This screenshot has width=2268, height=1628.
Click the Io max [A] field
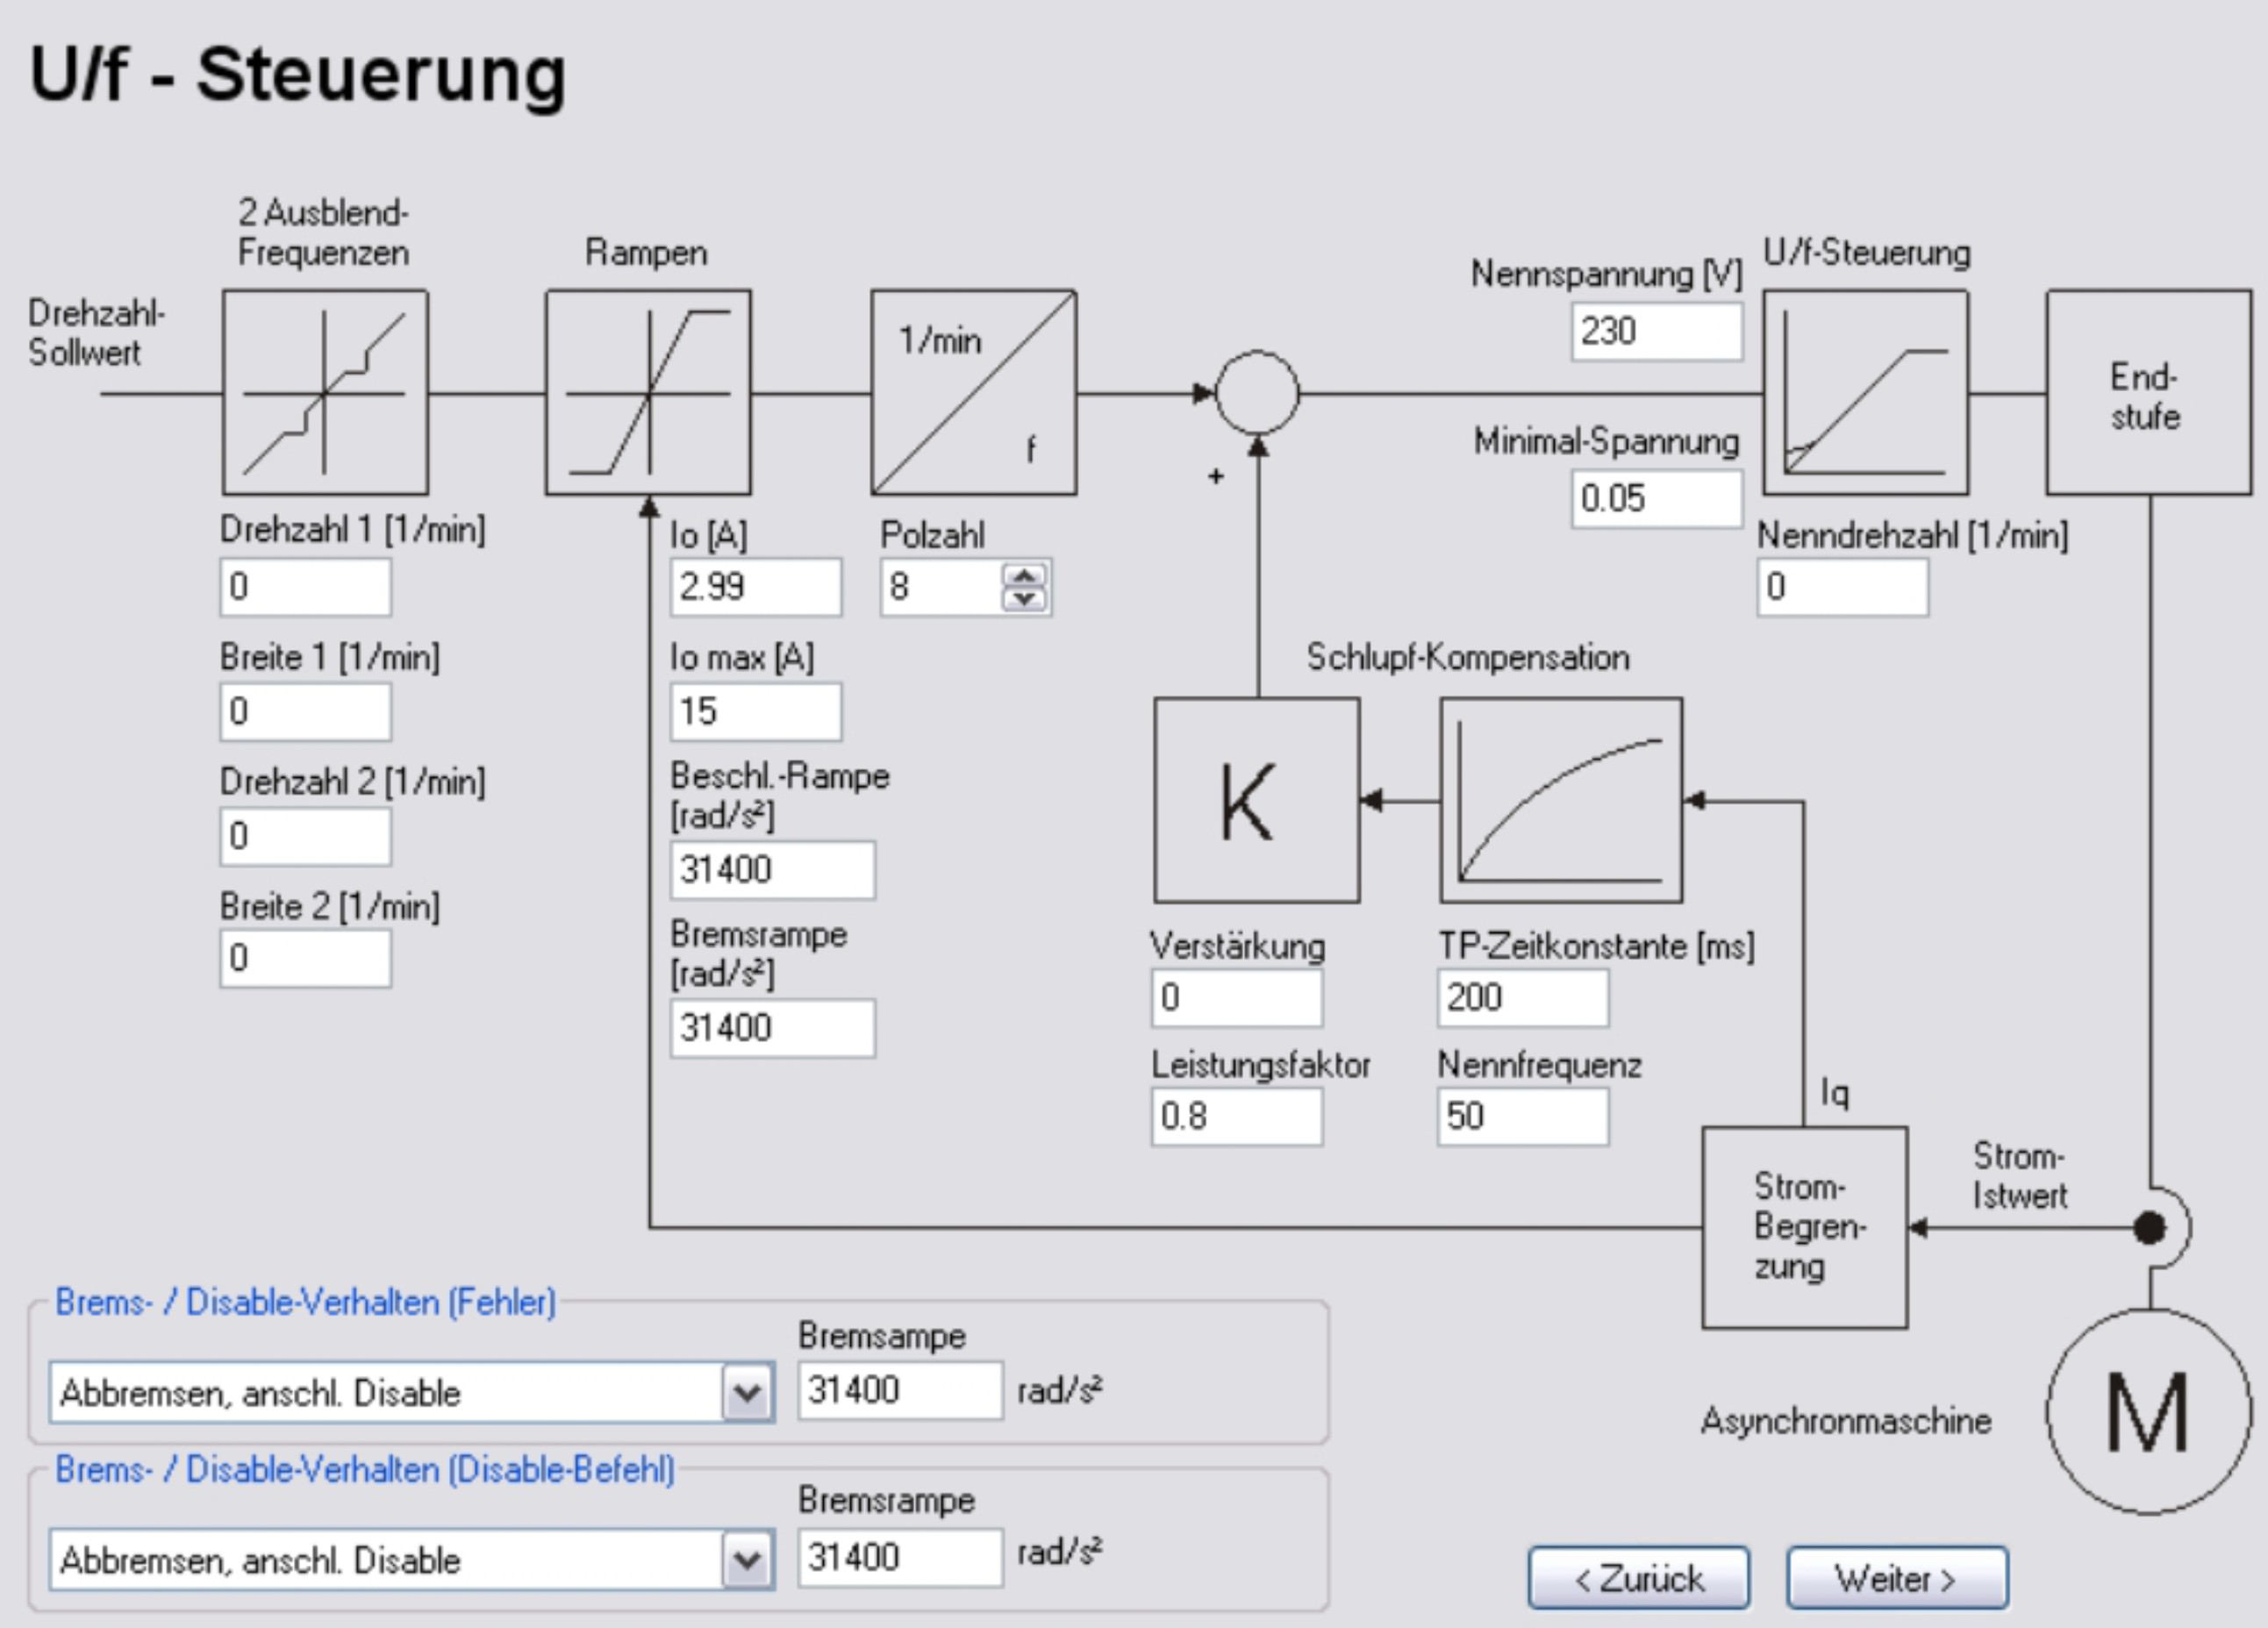point(755,711)
